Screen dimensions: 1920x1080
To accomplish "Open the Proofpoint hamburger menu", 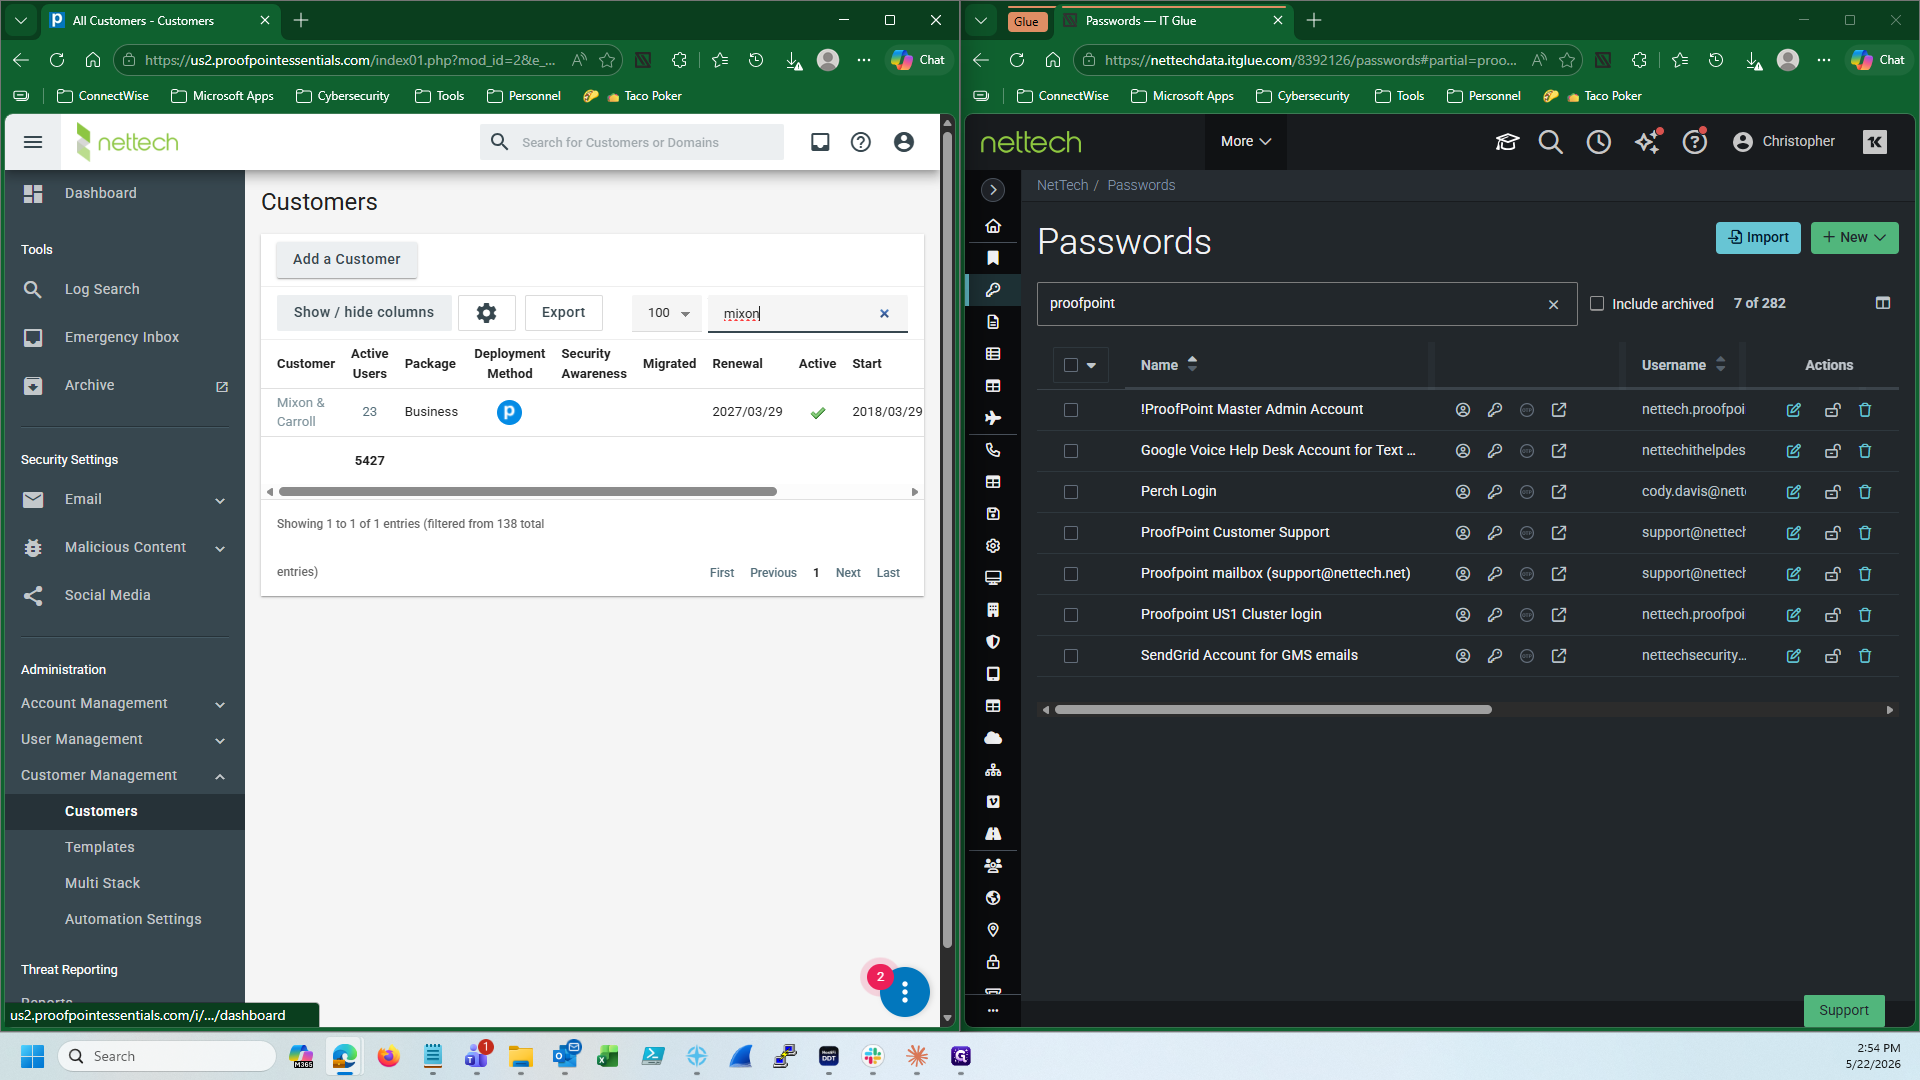I will tap(33, 142).
